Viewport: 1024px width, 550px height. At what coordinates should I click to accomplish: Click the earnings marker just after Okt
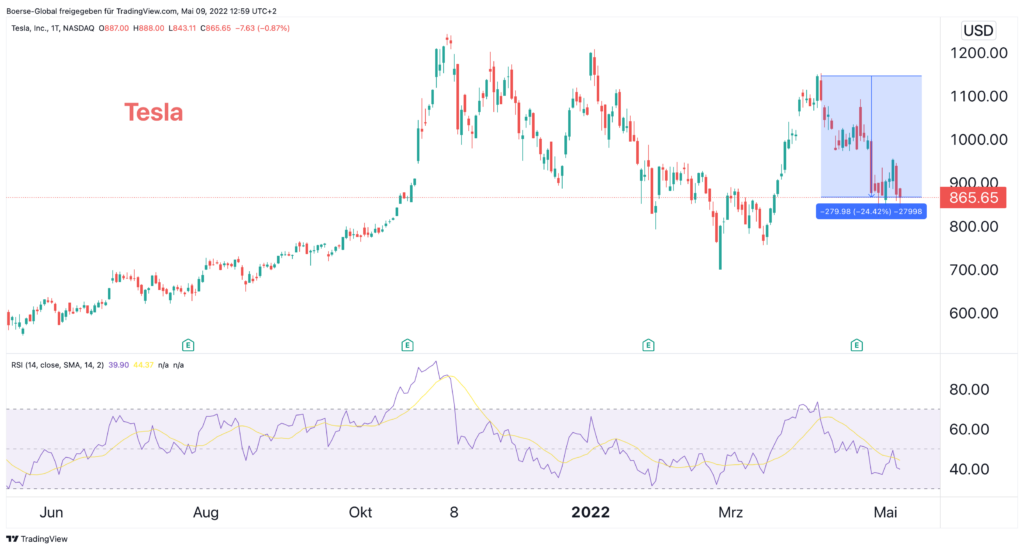point(407,345)
